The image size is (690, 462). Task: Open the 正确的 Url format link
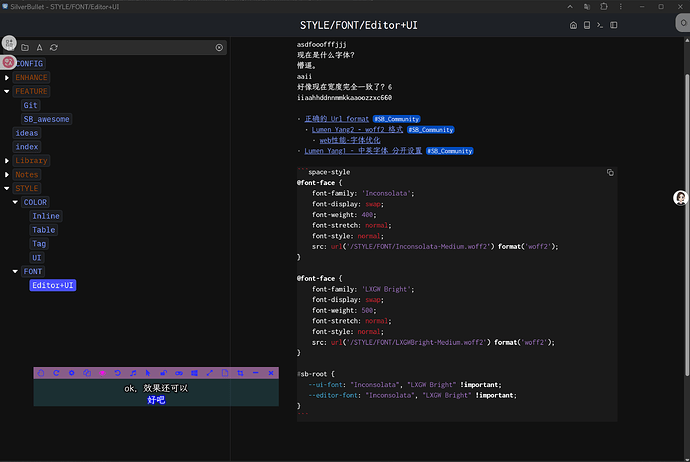click(x=336, y=118)
